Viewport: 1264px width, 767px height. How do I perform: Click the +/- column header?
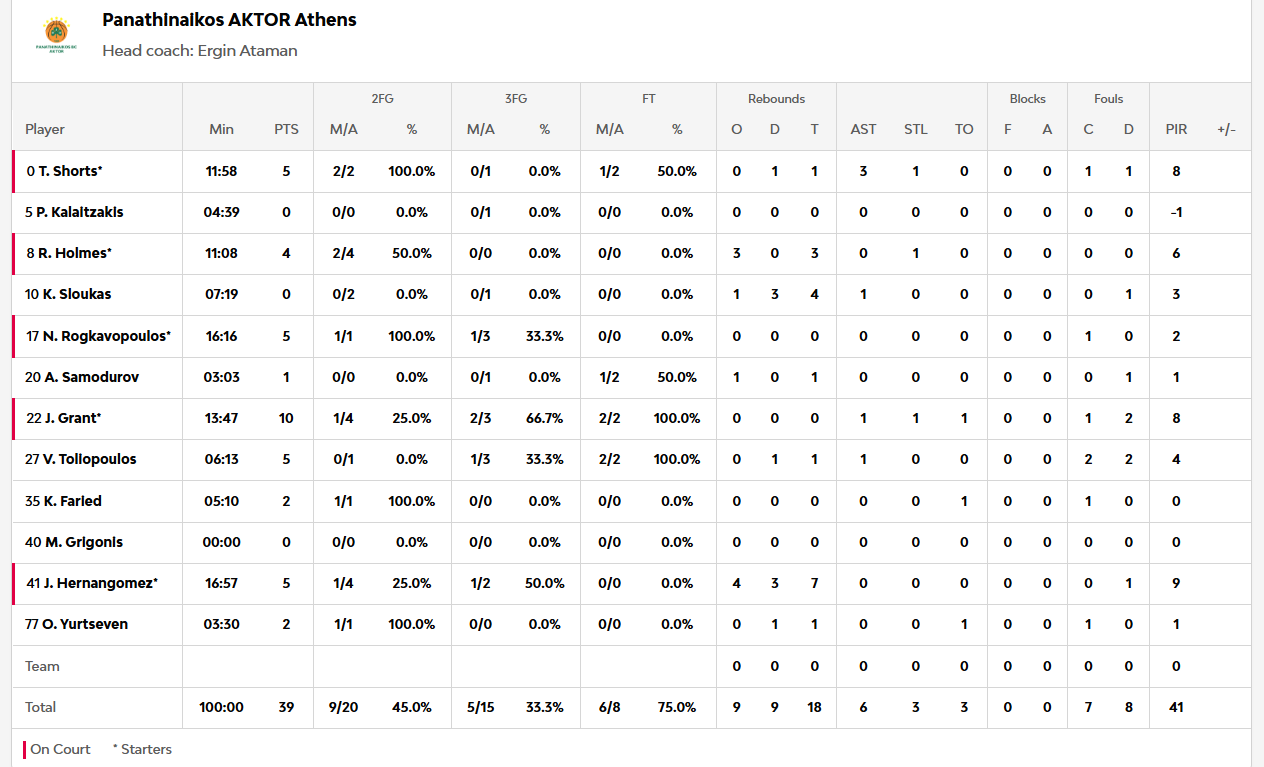pyautogui.click(x=1226, y=129)
